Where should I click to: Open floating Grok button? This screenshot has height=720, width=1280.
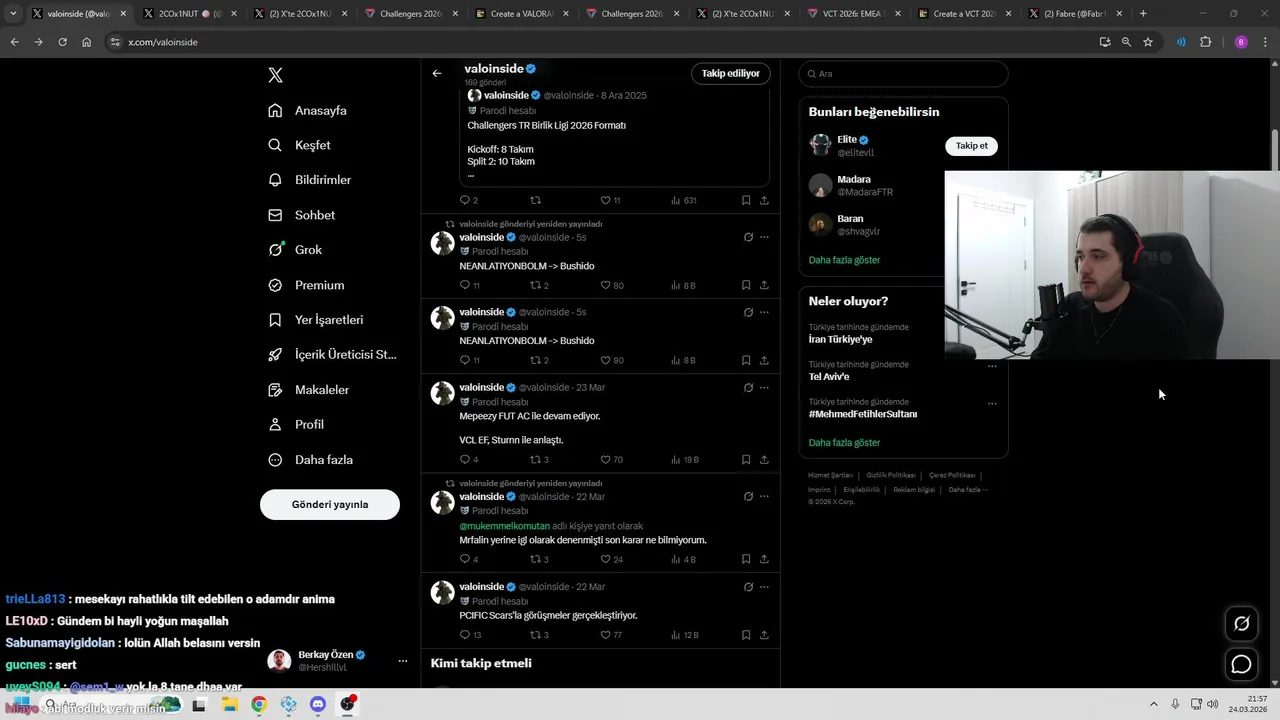pyautogui.click(x=1241, y=624)
